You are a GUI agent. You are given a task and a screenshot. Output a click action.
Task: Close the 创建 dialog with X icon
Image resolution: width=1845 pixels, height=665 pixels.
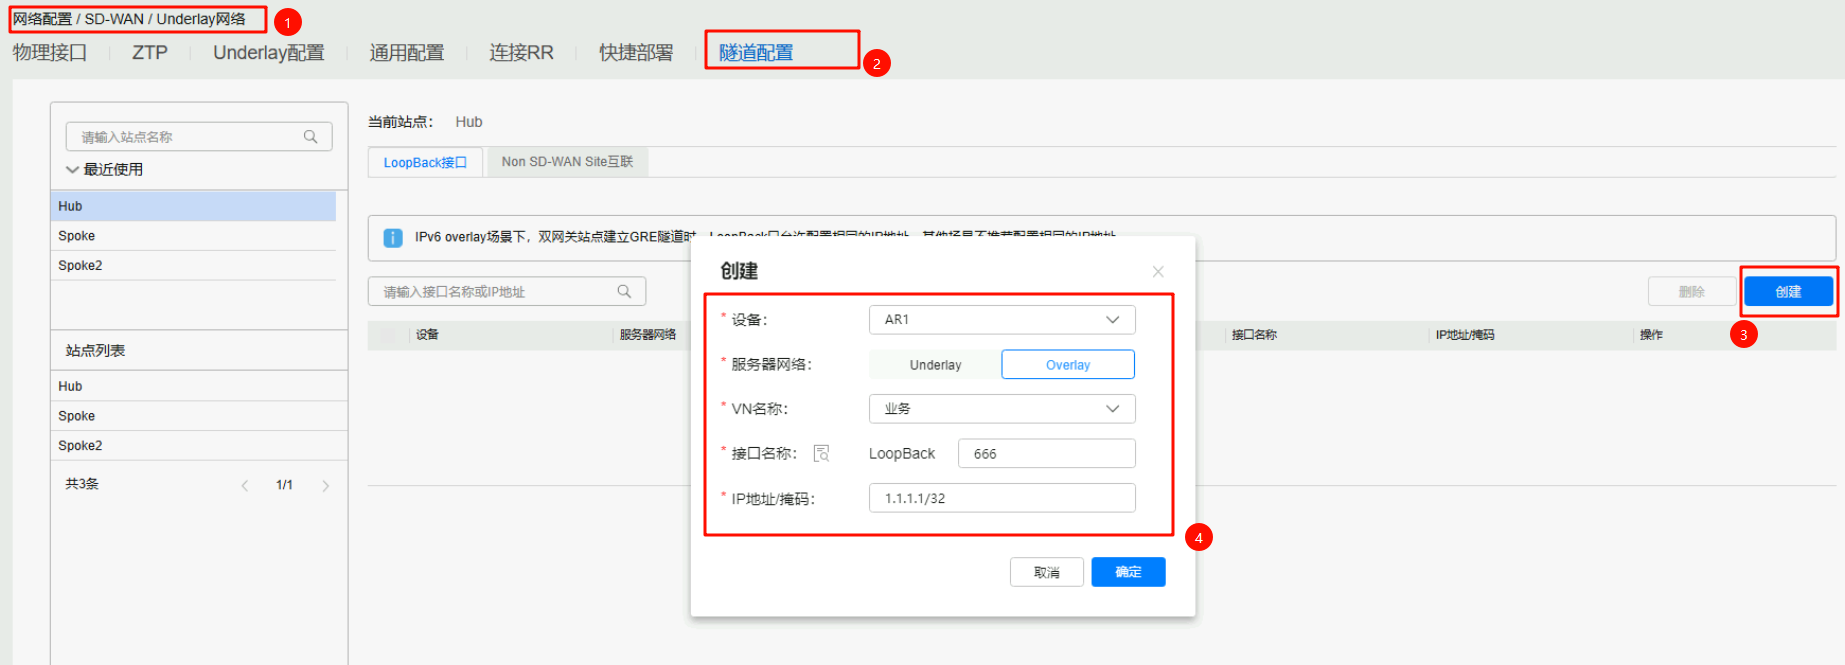click(1157, 272)
